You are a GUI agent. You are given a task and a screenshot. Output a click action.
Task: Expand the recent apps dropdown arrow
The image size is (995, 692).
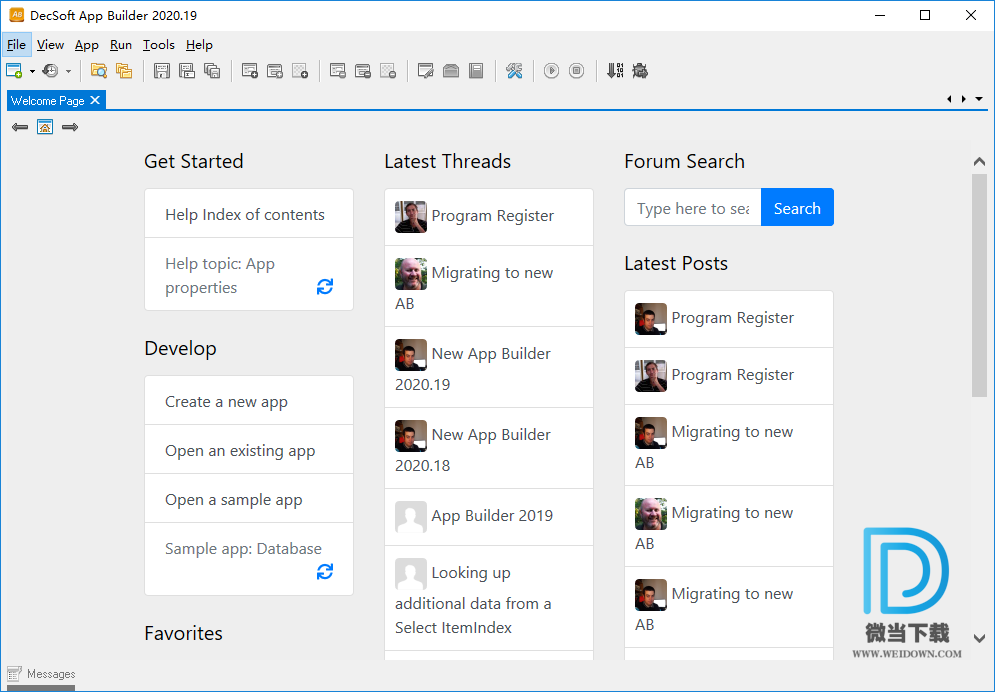coord(68,71)
